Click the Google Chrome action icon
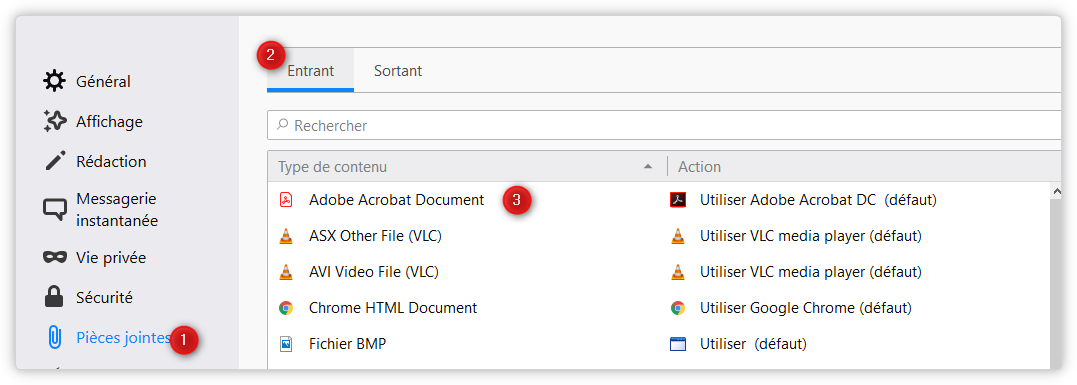Screen dimensions: 1077x385 (x=678, y=307)
